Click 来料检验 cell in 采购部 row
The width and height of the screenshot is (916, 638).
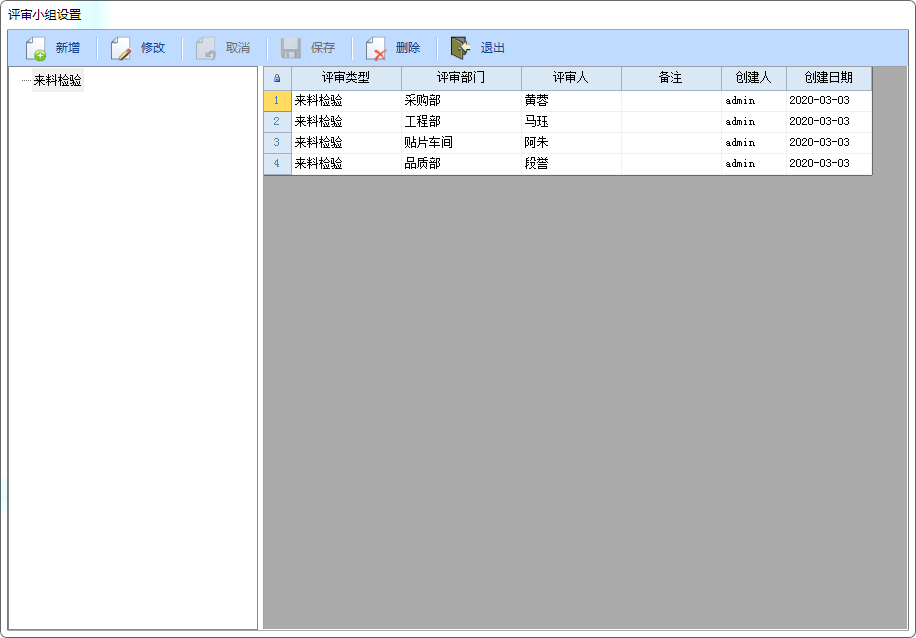click(346, 101)
